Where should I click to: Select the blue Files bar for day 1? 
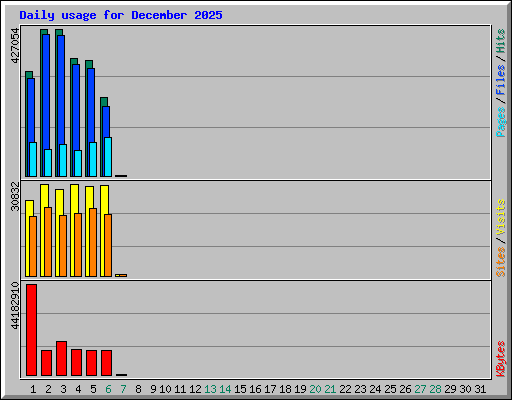[31, 110]
